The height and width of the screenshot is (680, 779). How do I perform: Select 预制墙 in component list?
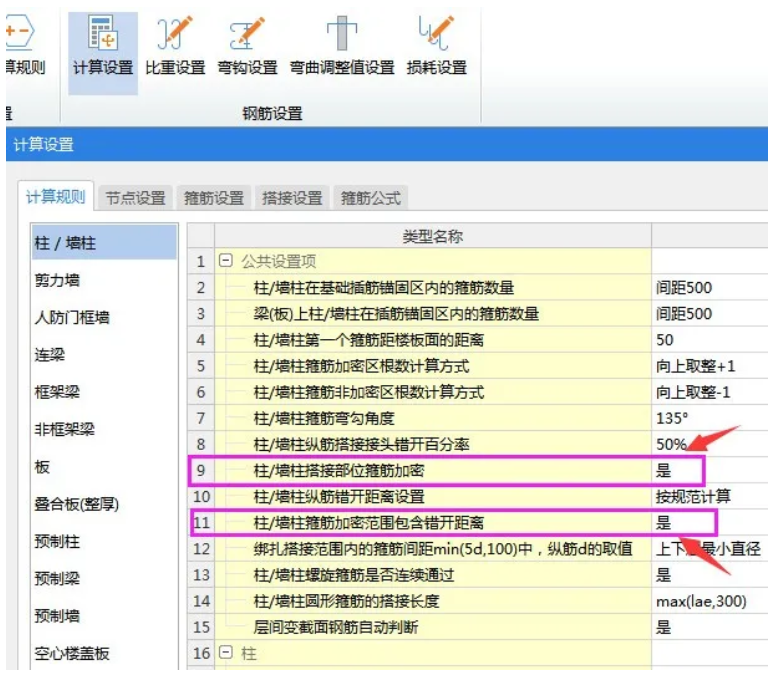coord(104,616)
